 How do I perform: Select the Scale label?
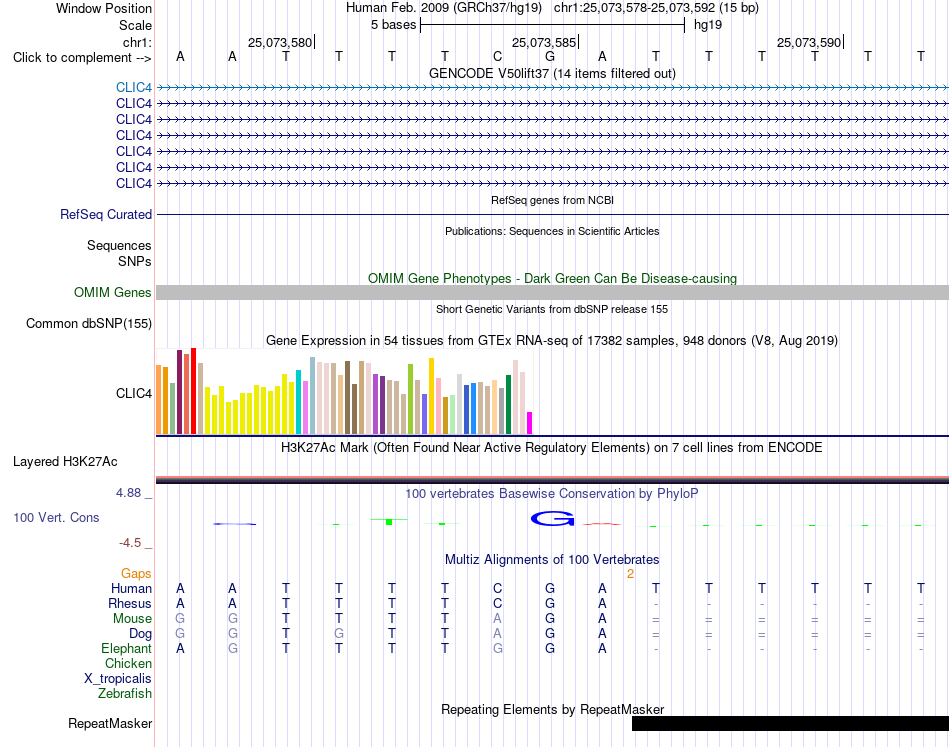pyautogui.click(x=135, y=25)
